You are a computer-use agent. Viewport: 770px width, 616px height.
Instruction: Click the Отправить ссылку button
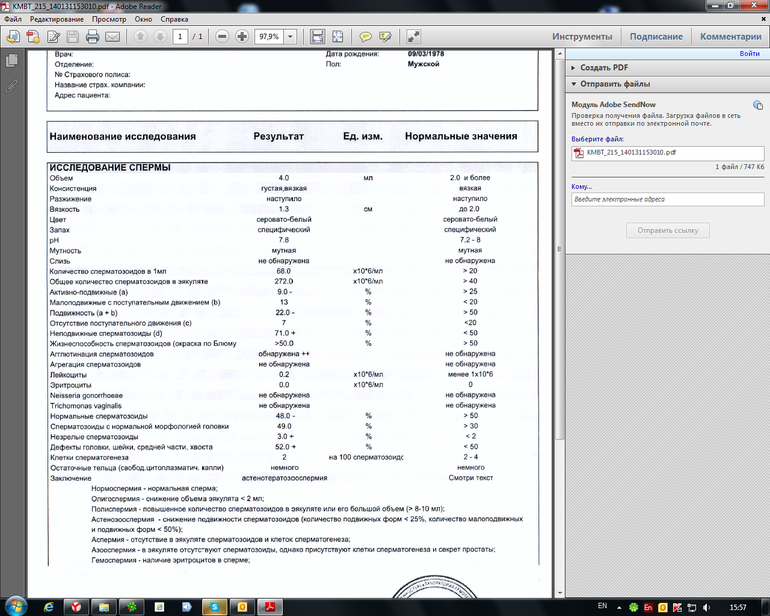[x=667, y=230]
